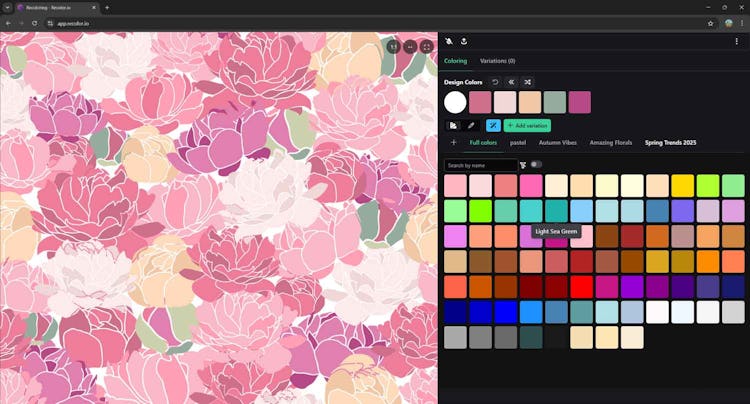Click the double-left-arrow icon beside Design Colors
Viewport: 750px width, 404px height.
click(511, 82)
